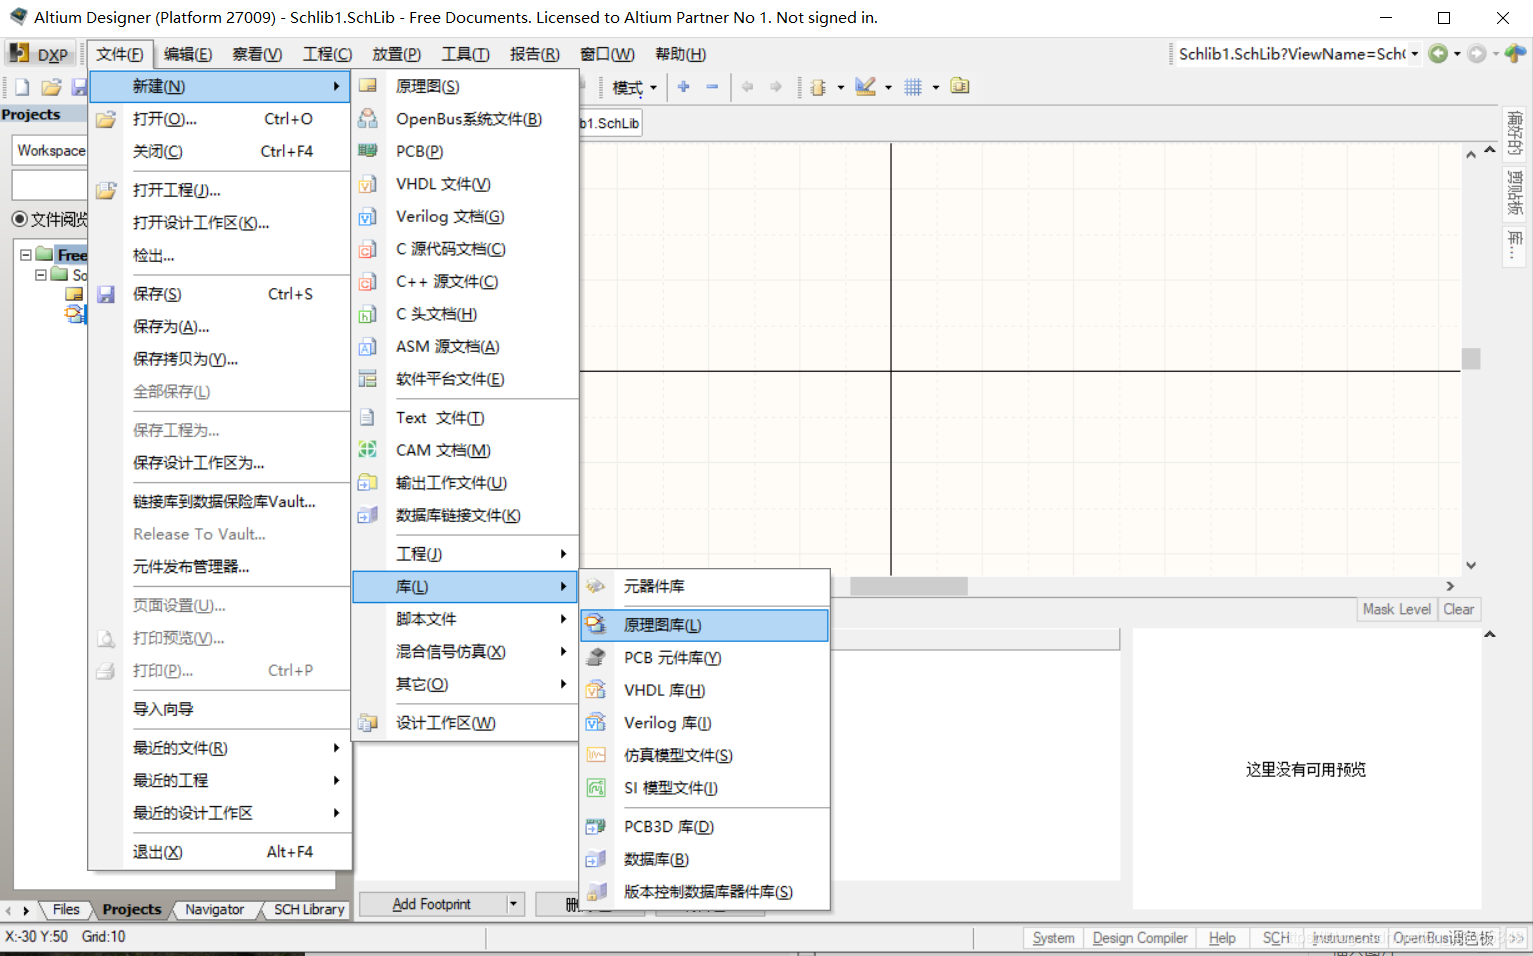1533x956 pixels.
Task: Choose 退出(X) menu entry
Action: pos(220,852)
